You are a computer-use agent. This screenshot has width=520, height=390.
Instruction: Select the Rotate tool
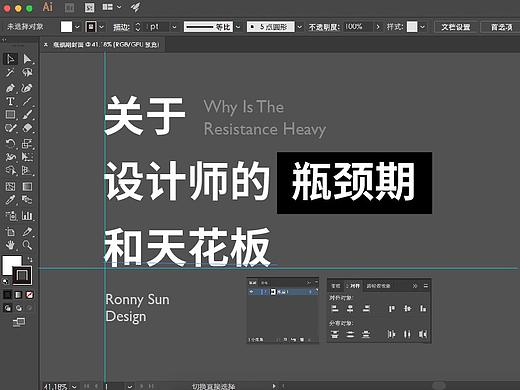click(x=10, y=144)
